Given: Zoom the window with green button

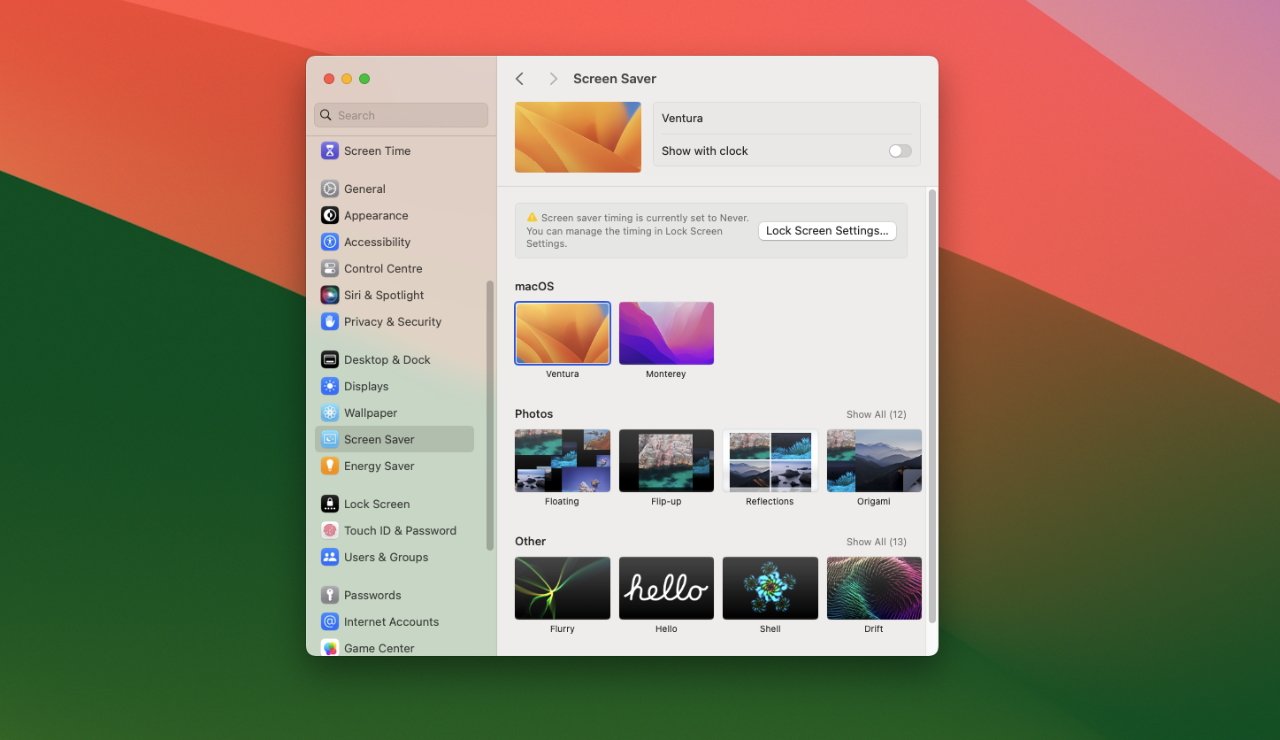Looking at the screenshot, I should coord(365,79).
